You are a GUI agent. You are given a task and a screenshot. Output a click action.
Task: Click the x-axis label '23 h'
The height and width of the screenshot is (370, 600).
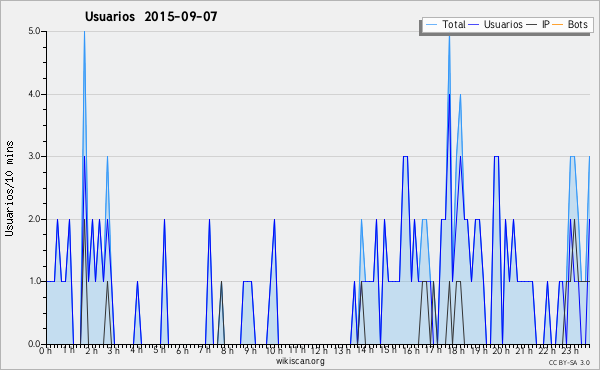pyautogui.click(x=570, y=350)
